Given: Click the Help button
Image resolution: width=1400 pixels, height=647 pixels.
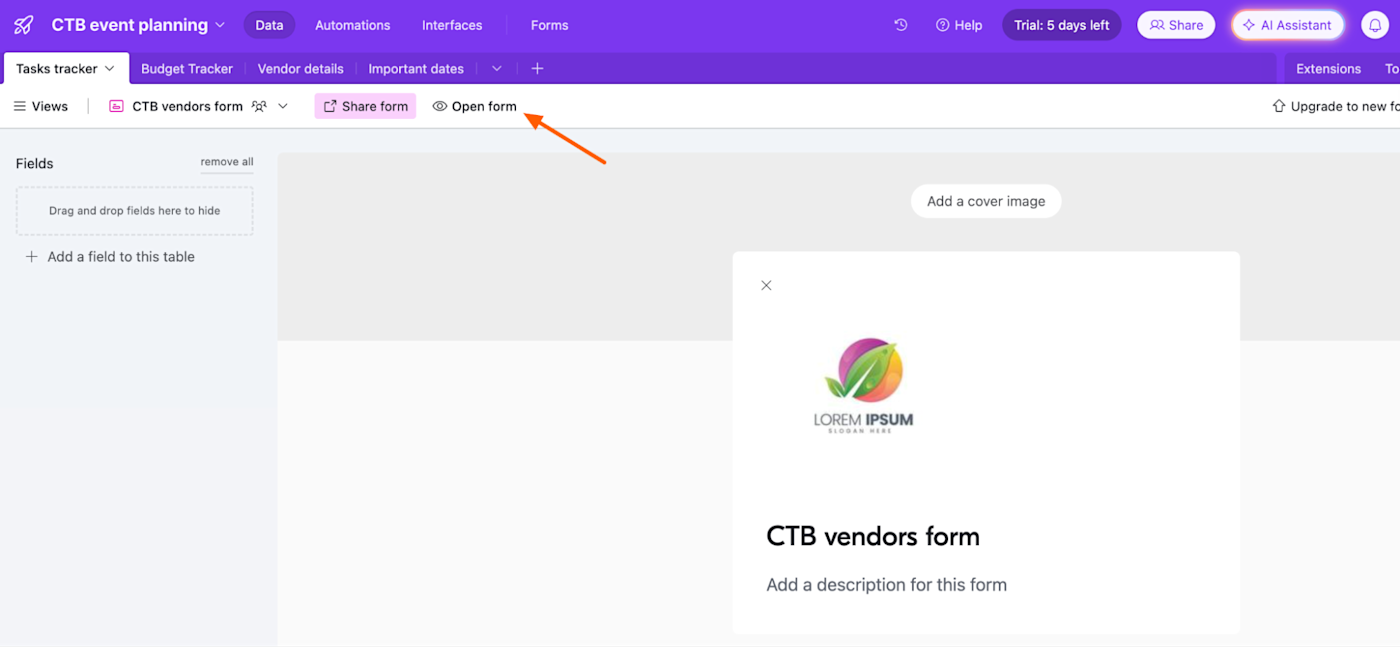Looking at the screenshot, I should pos(959,25).
